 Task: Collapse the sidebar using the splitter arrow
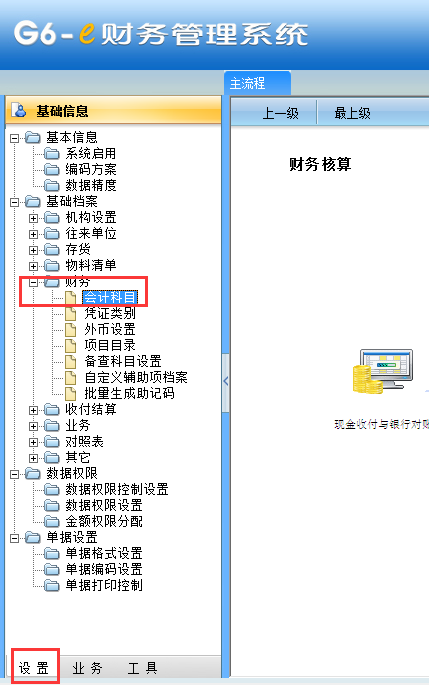[225, 381]
